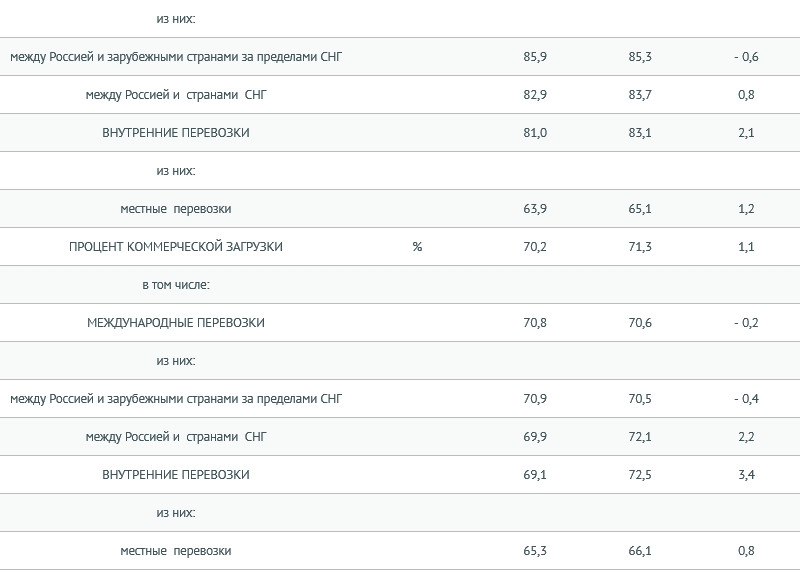
Task: Select the last местные перевозки row label
Action: tap(176, 551)
